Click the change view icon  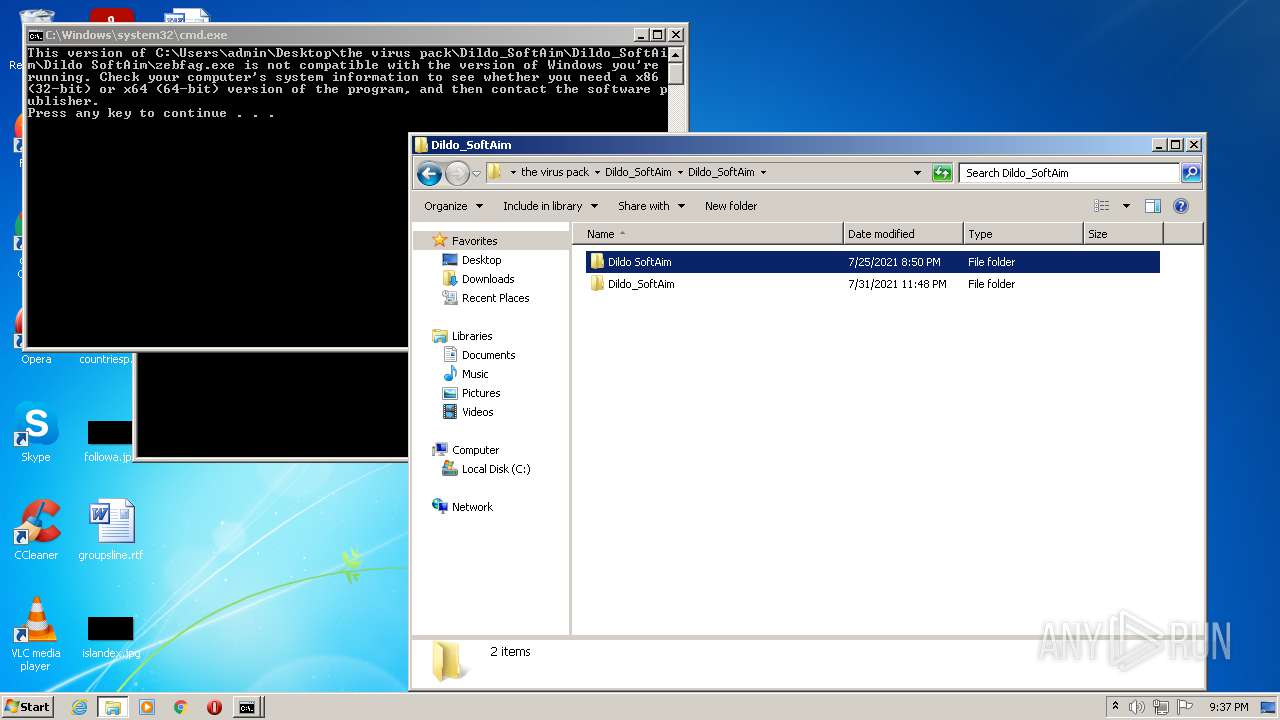pos(1102,206)
